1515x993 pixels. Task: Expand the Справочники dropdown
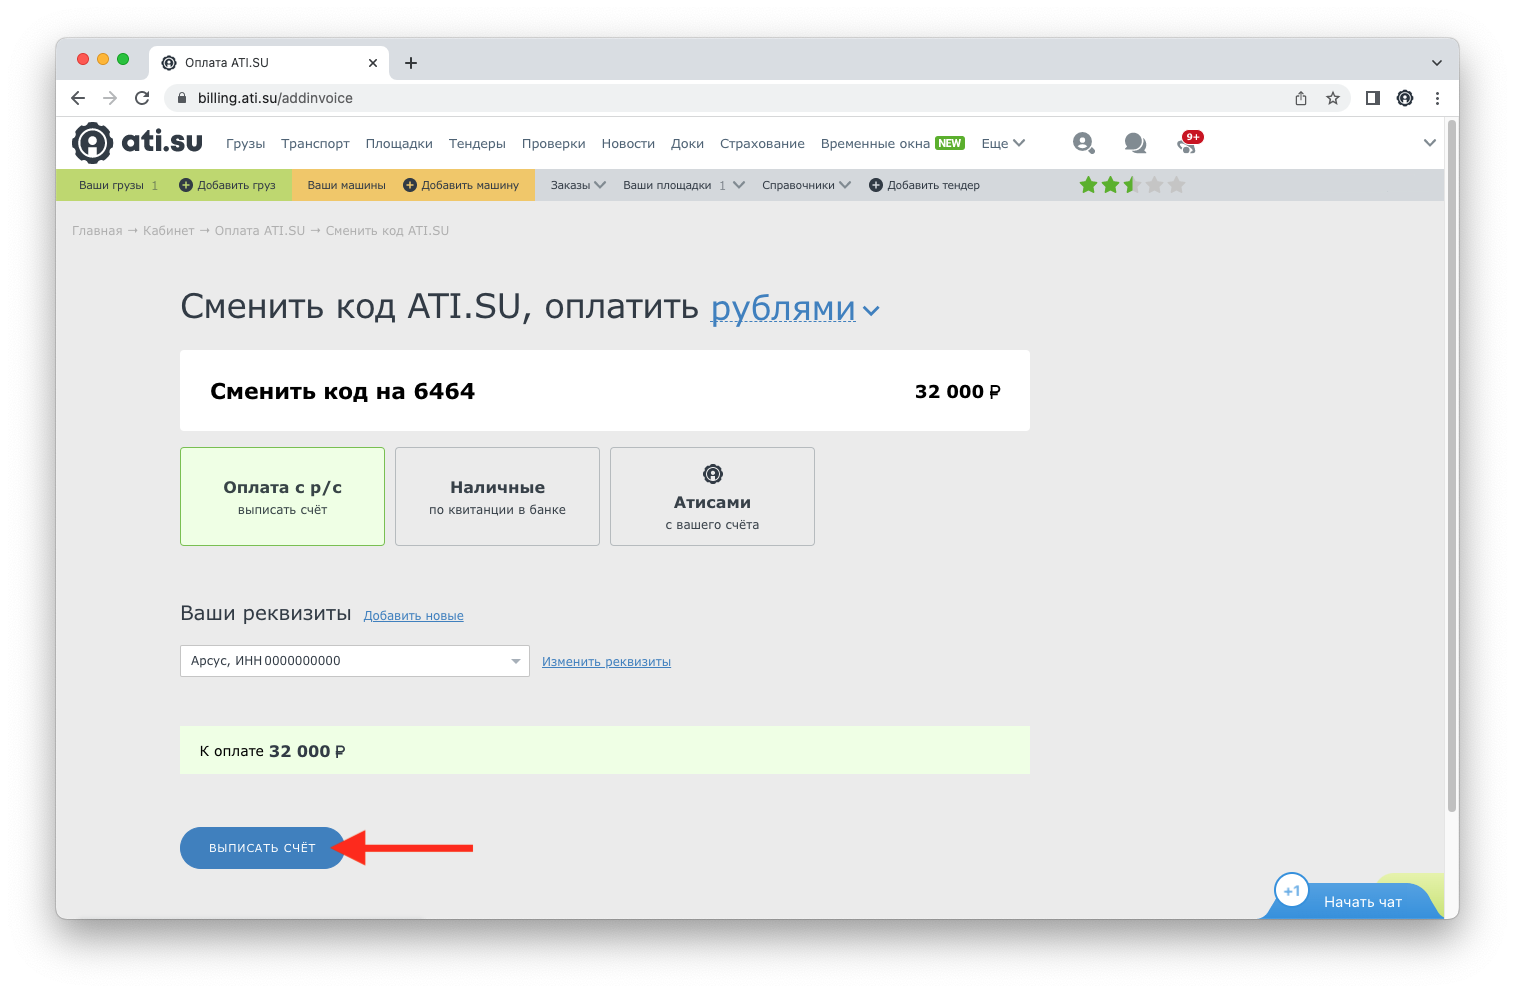click(806, 185)
